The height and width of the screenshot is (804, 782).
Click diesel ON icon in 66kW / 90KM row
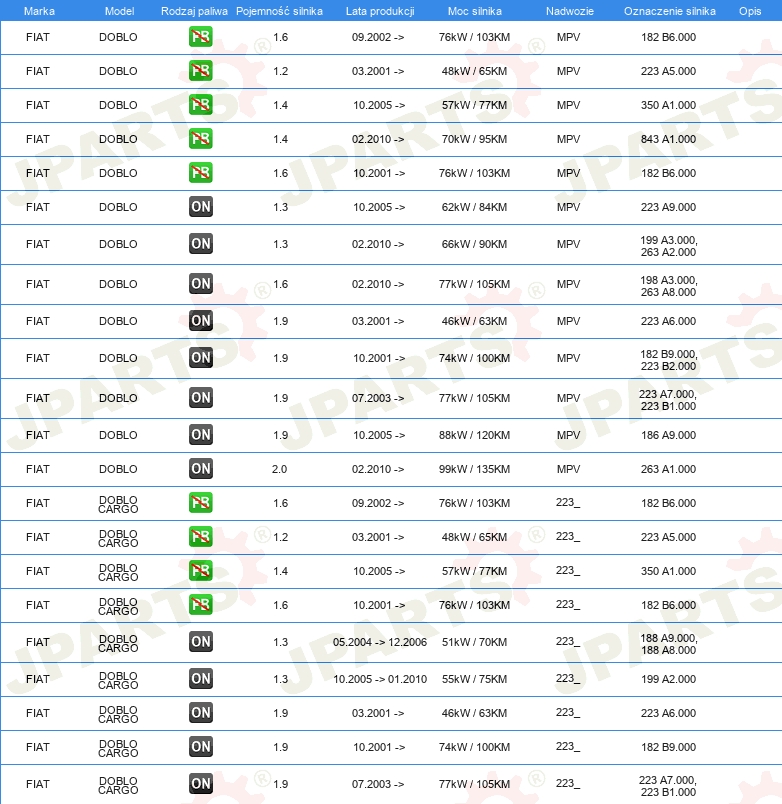coord(200,244)
